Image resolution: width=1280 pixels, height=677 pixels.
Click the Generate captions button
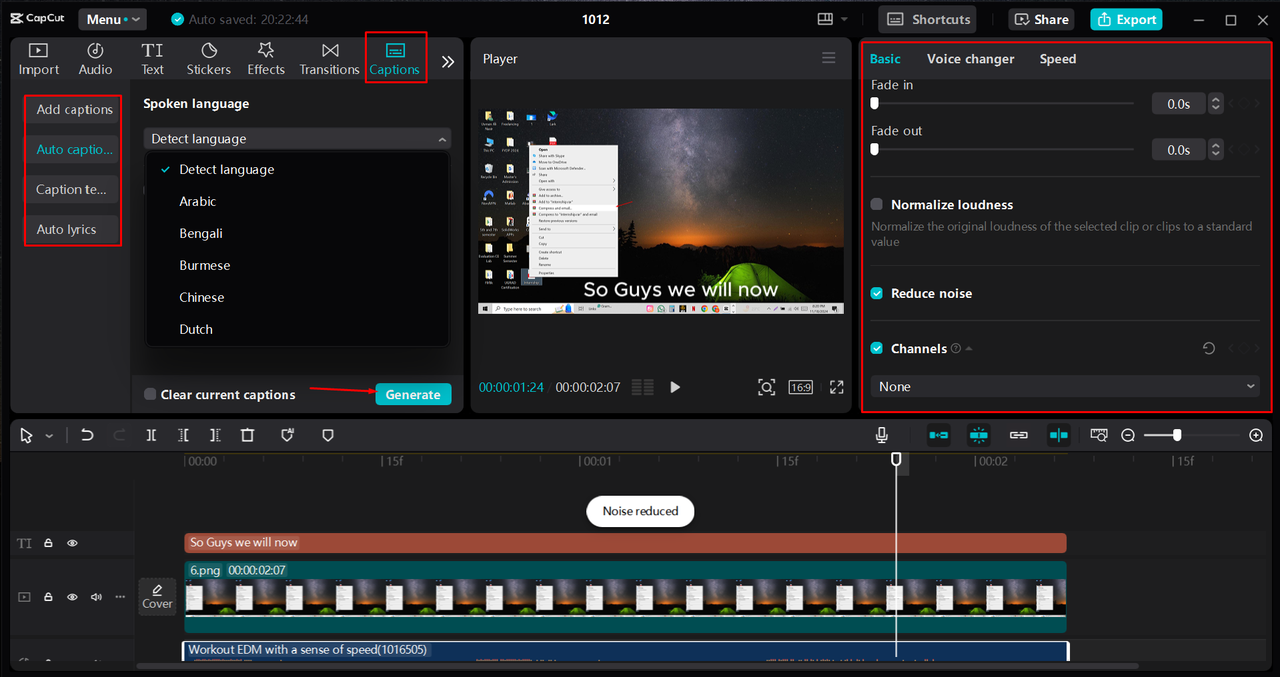click(413, 395)
